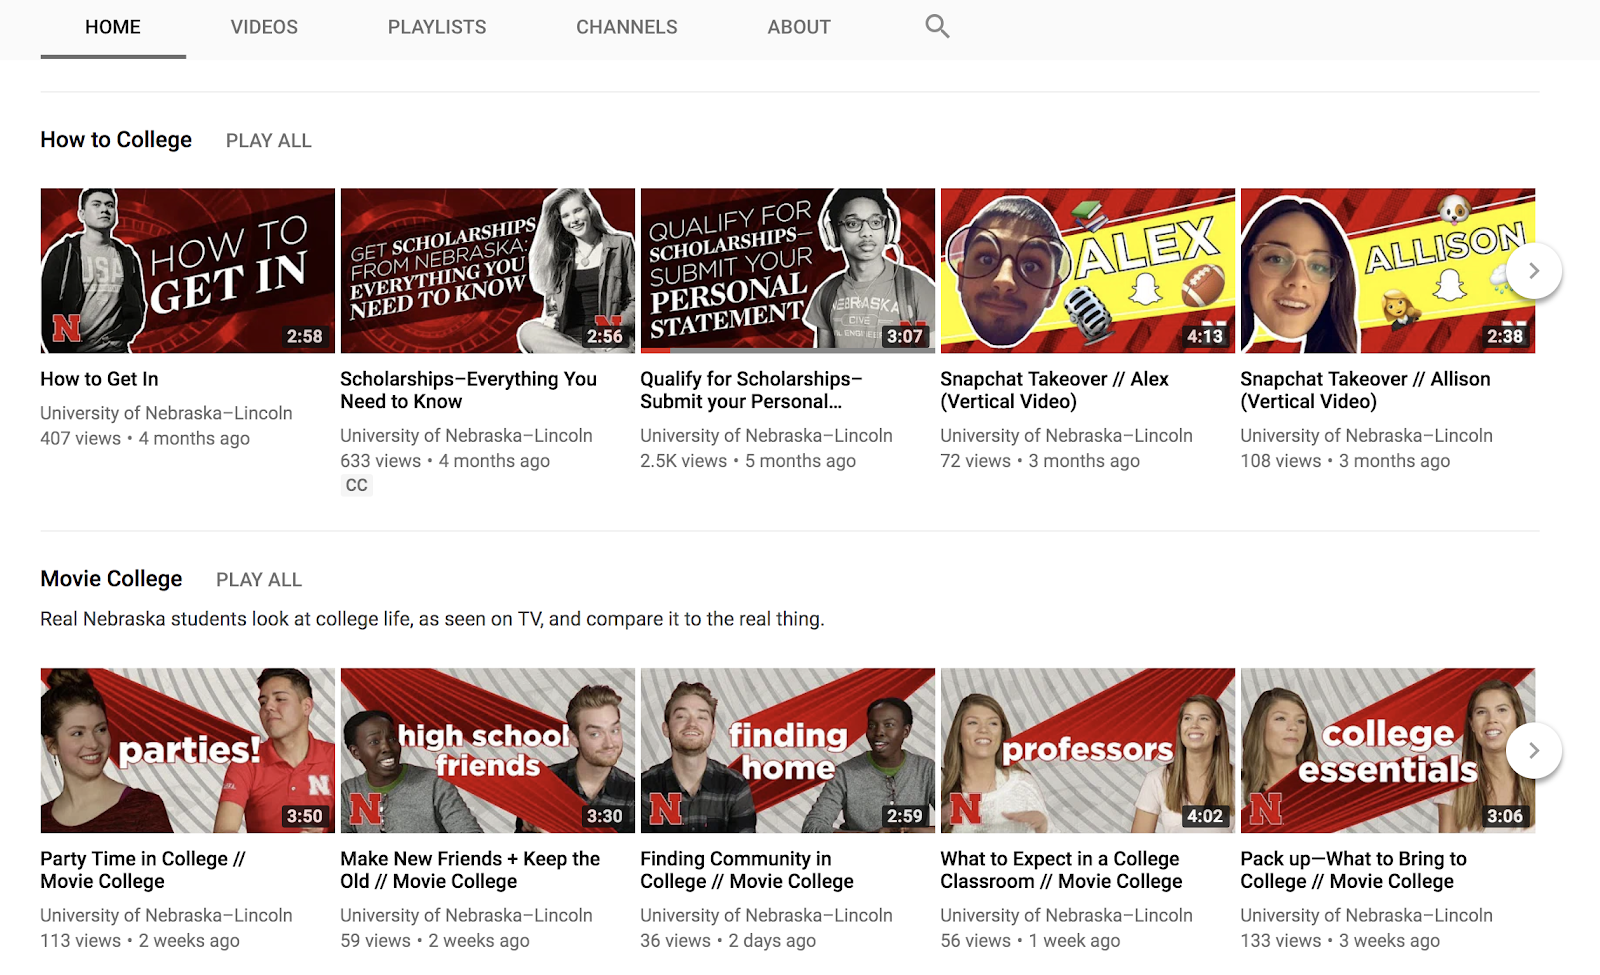Screen dimensions: 1600x975
Task: Click channel name under How to Get In
Action: pos(166,413)
